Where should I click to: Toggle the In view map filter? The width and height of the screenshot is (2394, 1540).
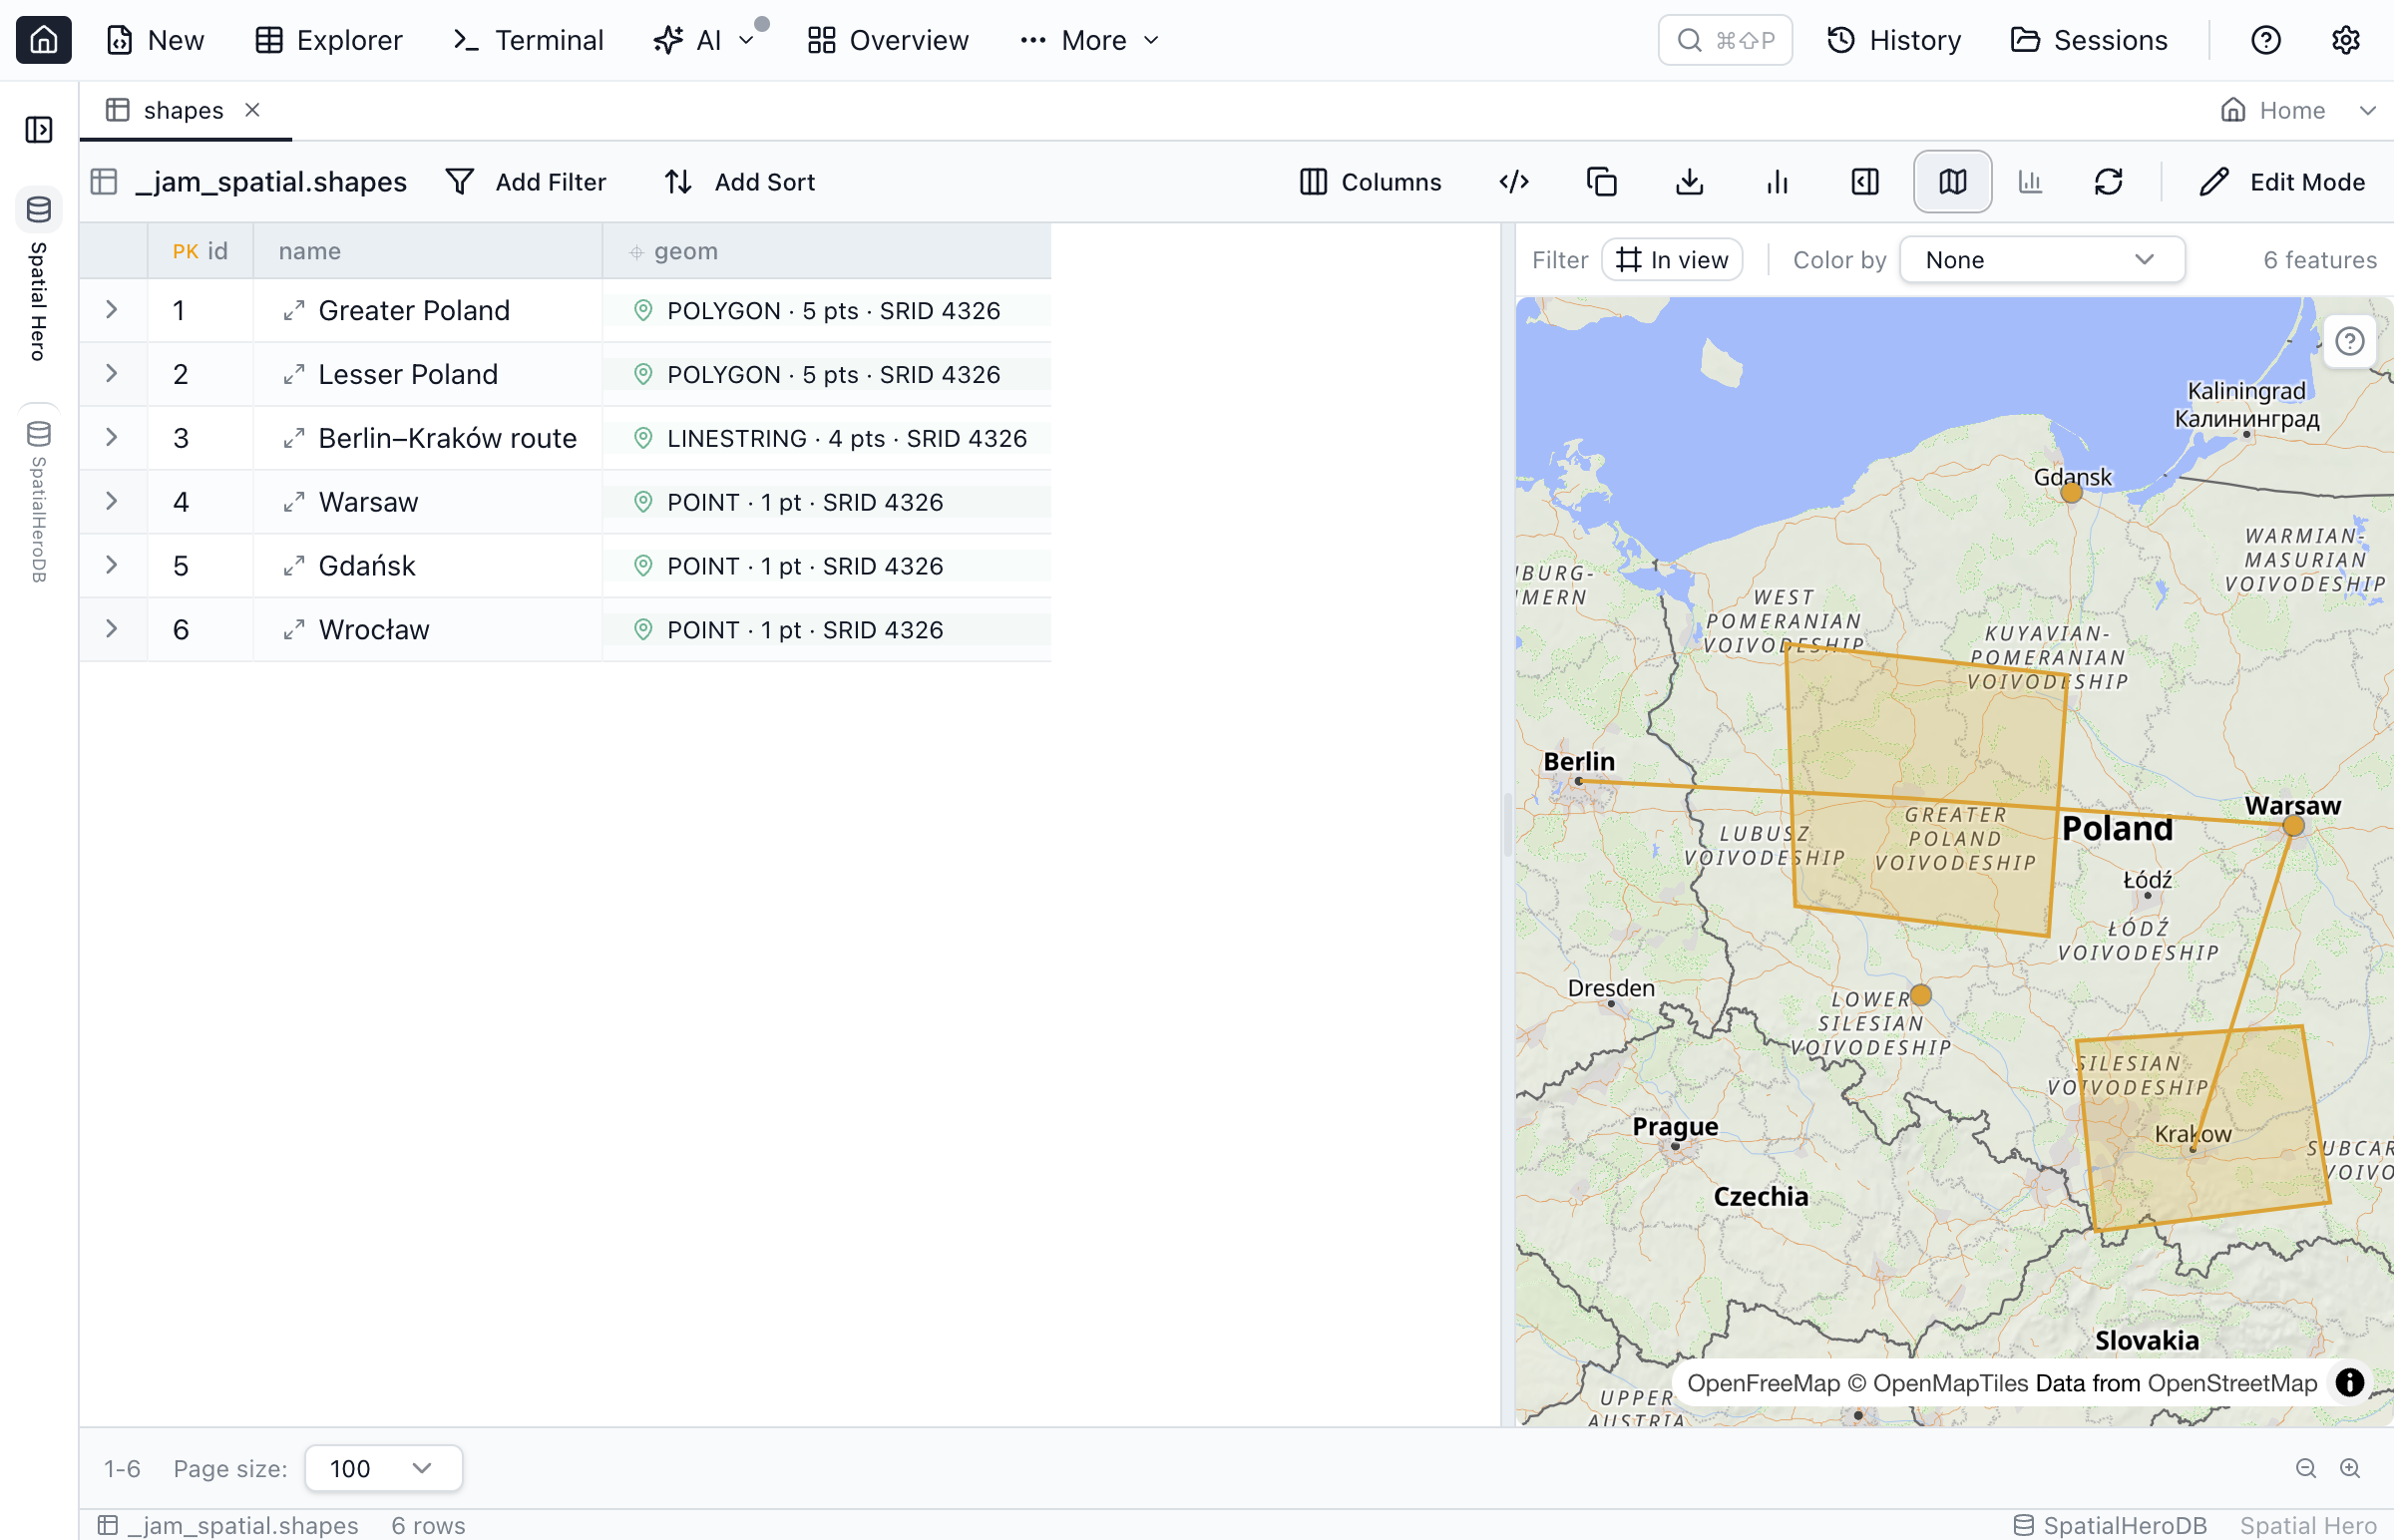pos(1672,260)
